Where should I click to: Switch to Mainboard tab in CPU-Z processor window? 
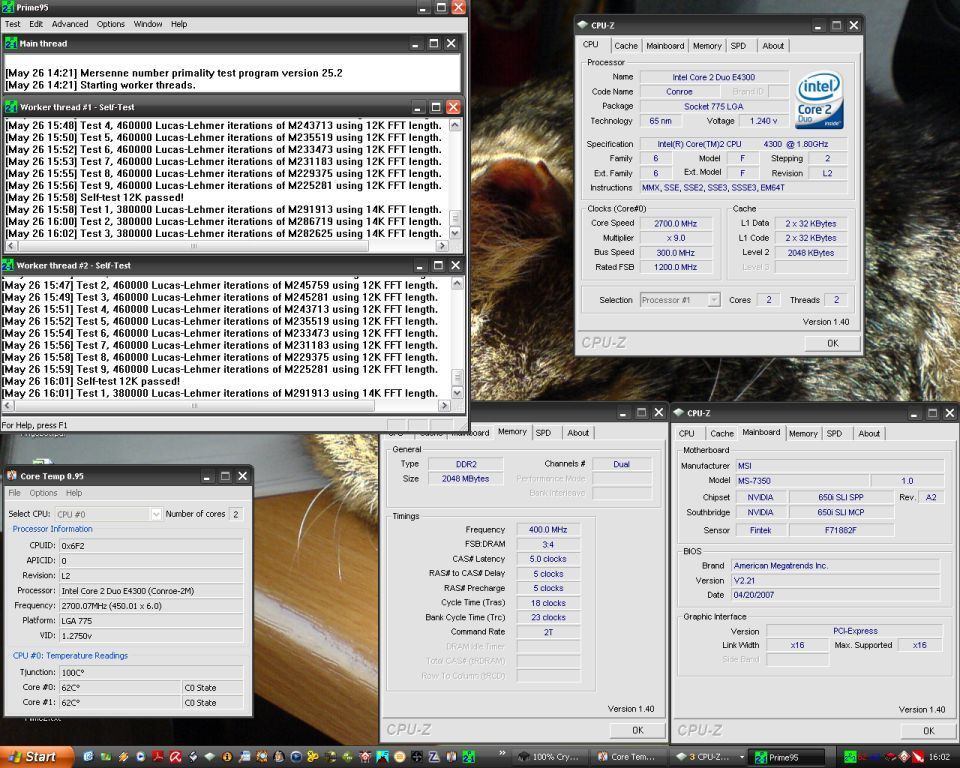665,46
